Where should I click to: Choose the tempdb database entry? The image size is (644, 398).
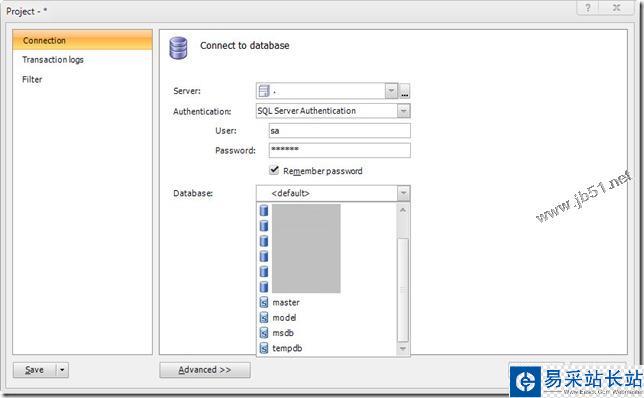tap(287, 348)
